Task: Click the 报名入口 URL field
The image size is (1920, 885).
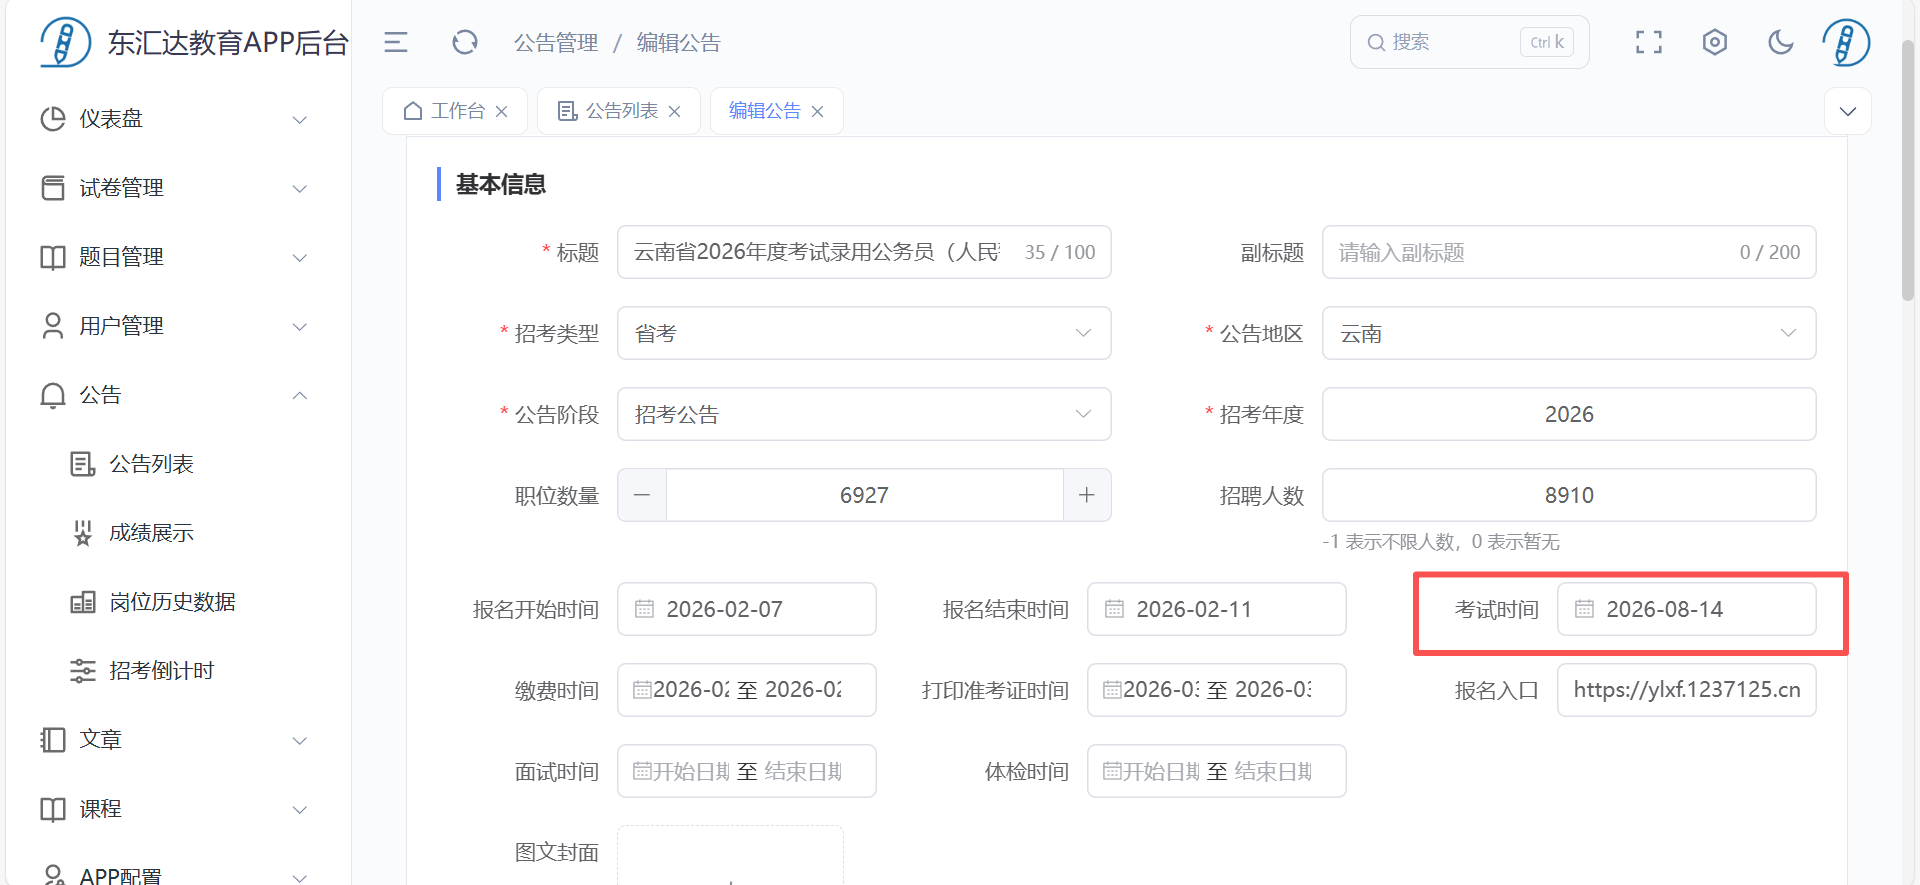Action: point(1687,690)
